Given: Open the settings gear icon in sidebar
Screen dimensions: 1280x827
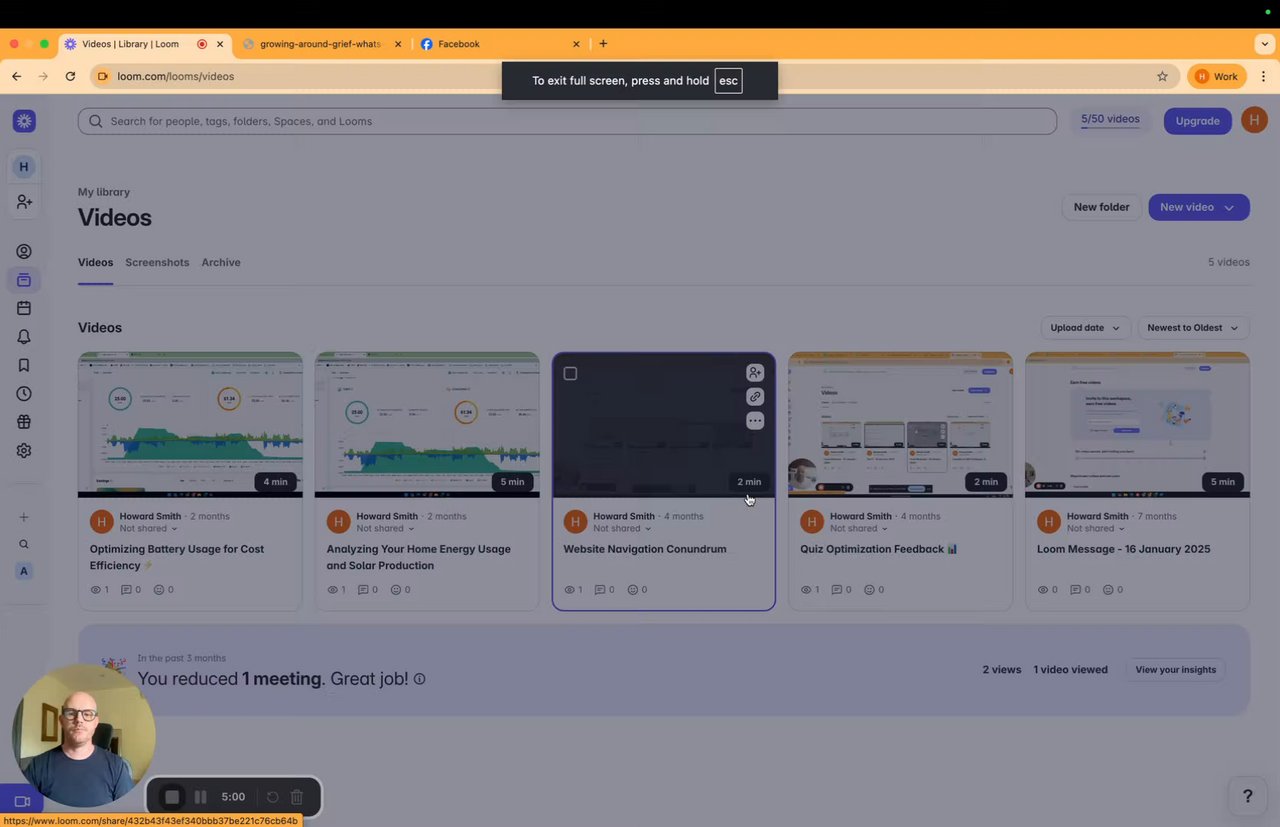Looking at the screenshot, I should 24,451.
